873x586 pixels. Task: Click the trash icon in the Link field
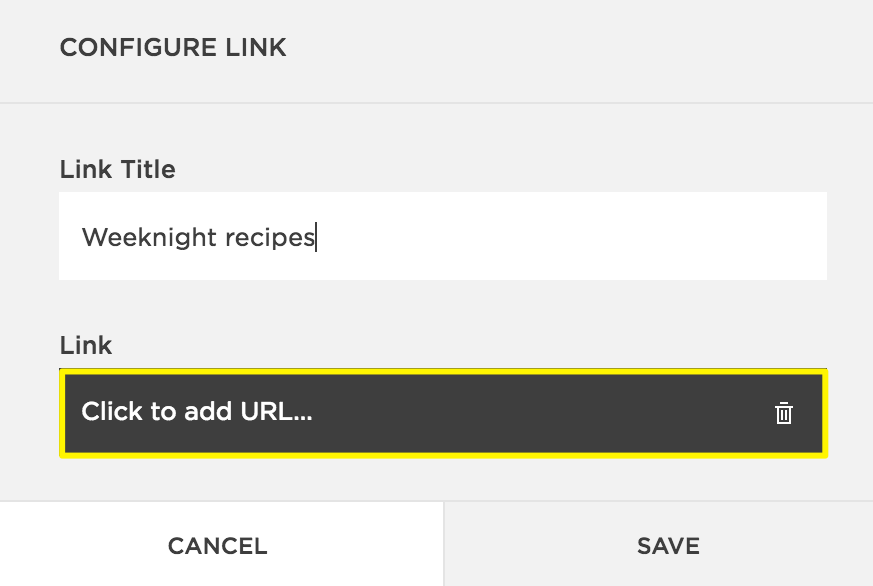pos(784,413)
